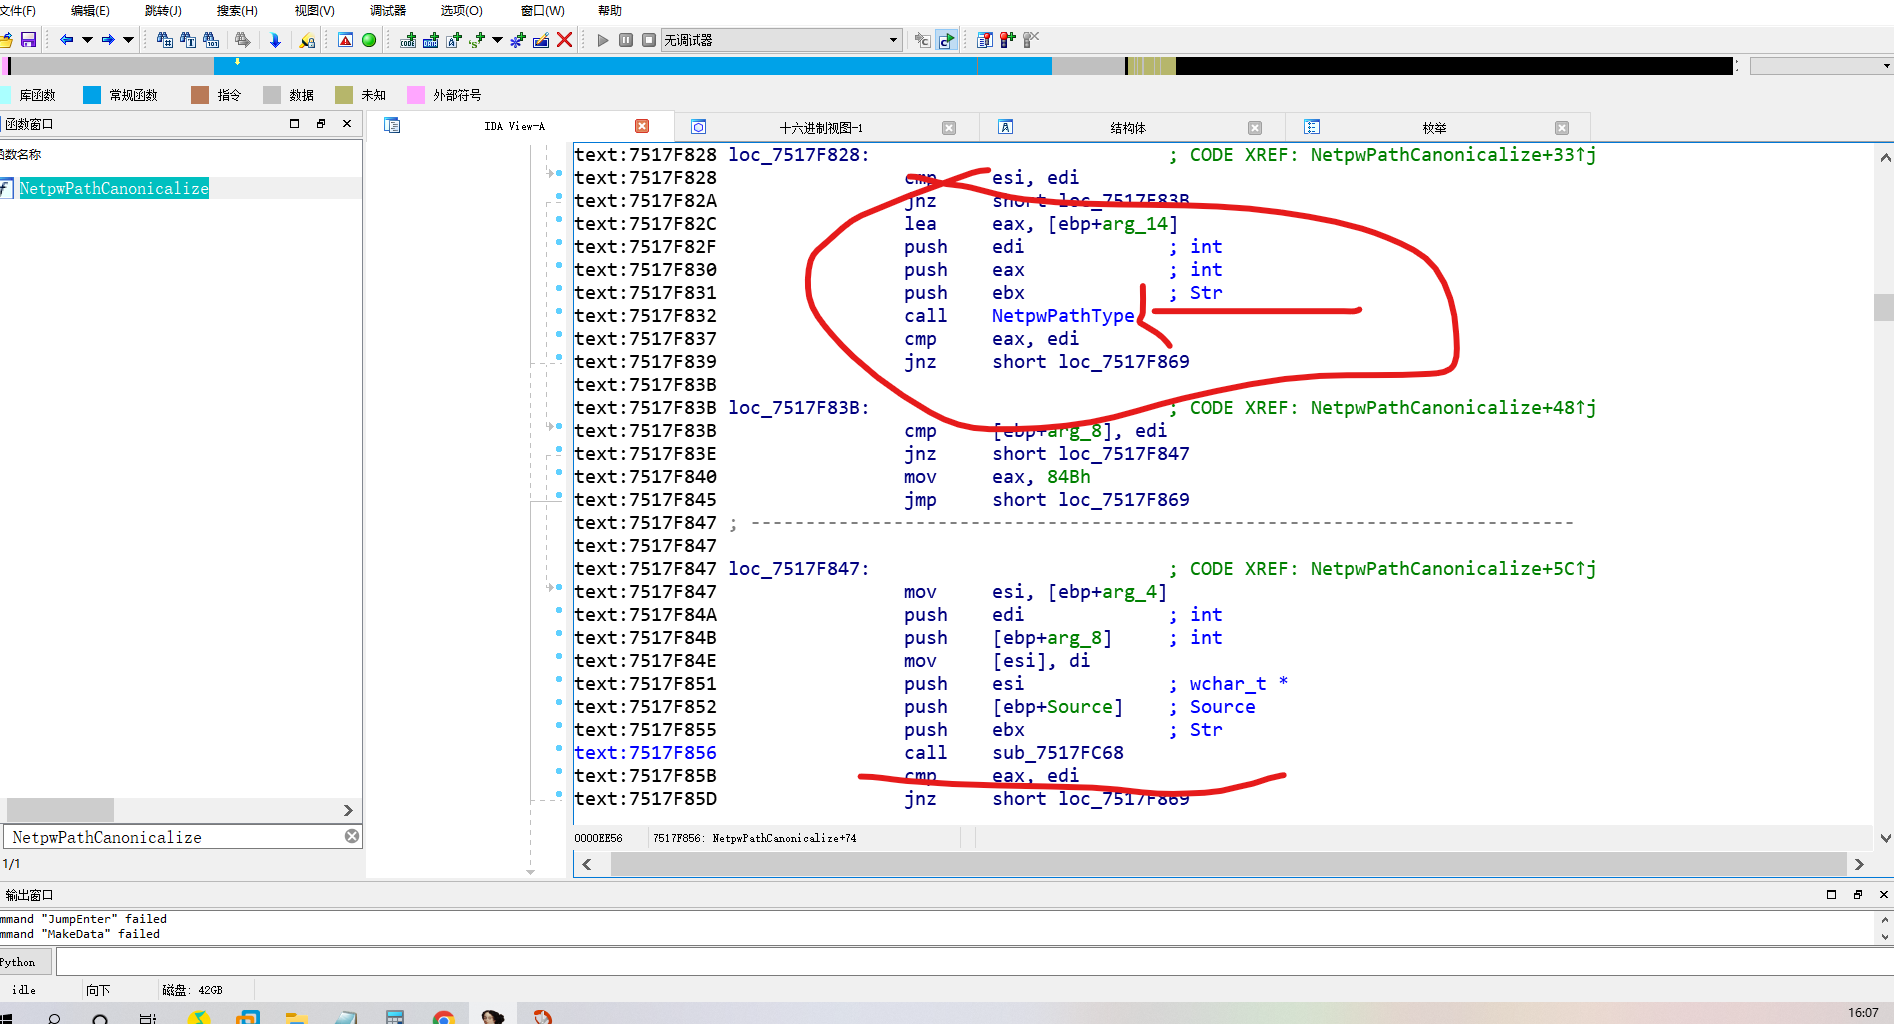
Task: Click the blue down arrow jump icon
Action: pos(275,40)
